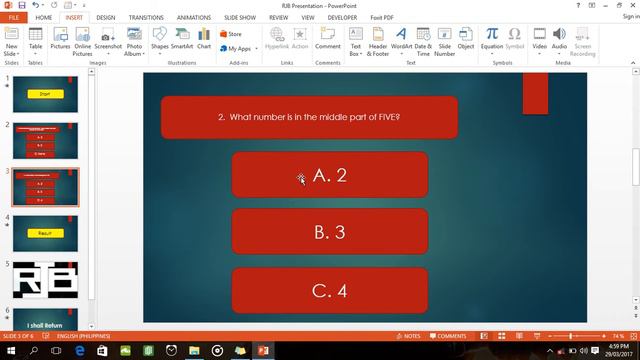Viewport: 640px width, 360px height.
Task: Switch to the DESIGN tab
Action: pyautogui.click(x=106, y=18)
